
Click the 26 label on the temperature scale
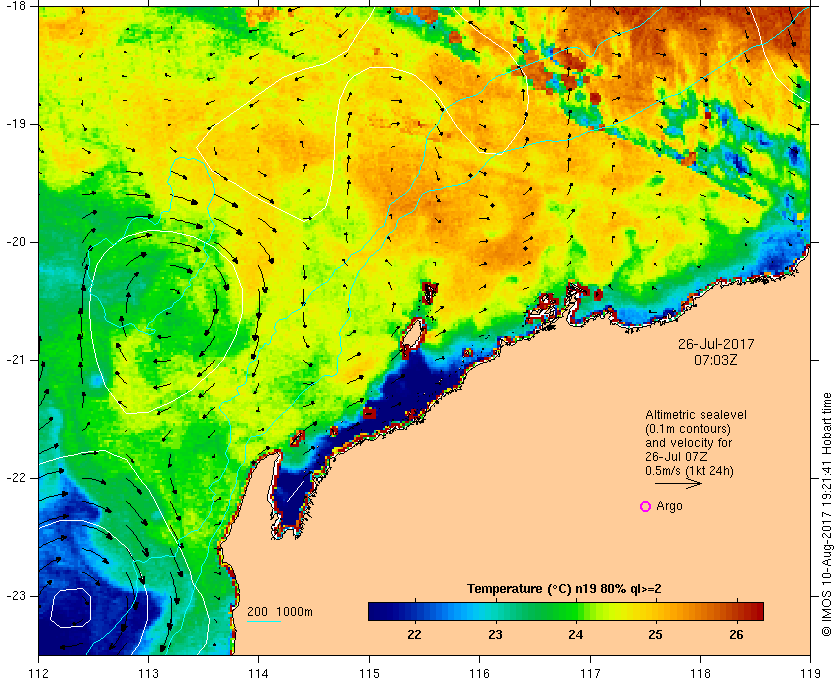tap(737, 635)
